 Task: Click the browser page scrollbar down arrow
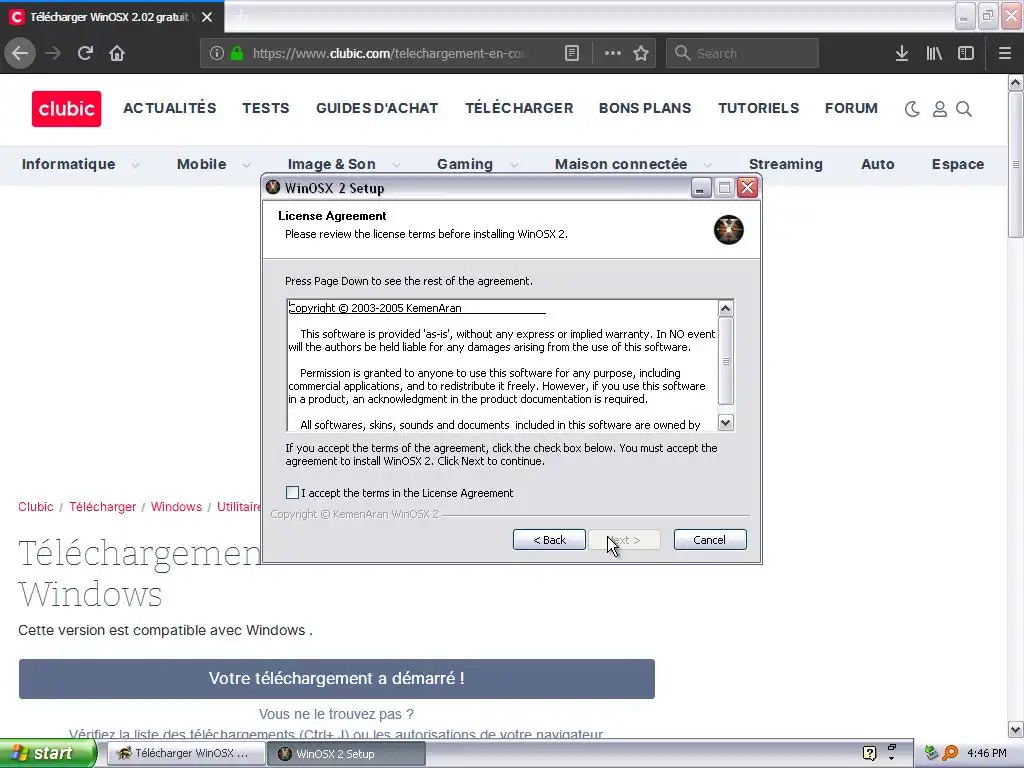1015,729
